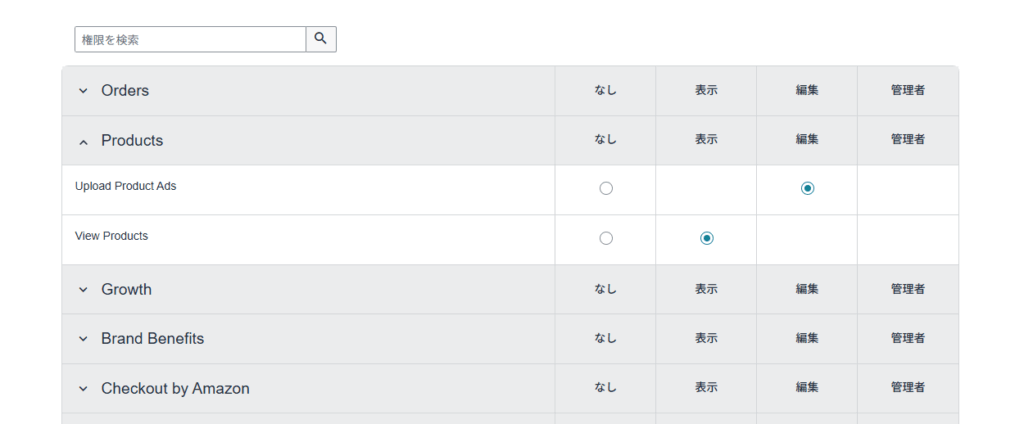1024x424 pixels.
Task: Click '表示' header in the Products row
Action: pyautogui.click(x=706, y=140)
